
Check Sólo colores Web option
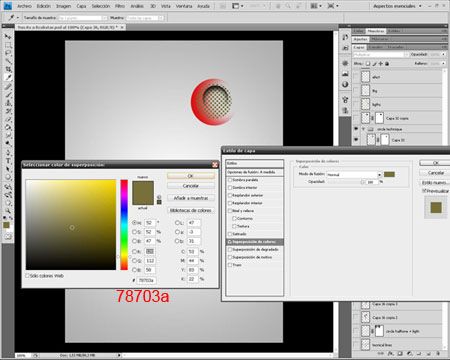28,276
